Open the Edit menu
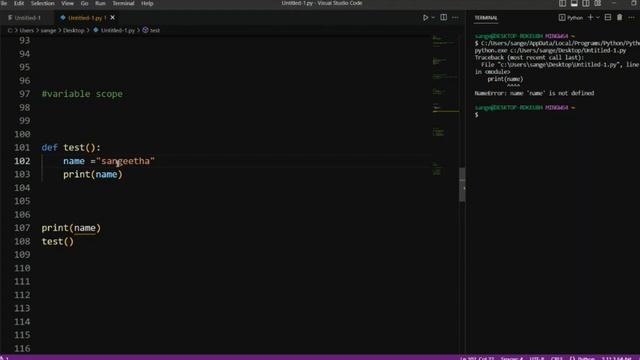This screenshot has height=360, width=640. (19, 3)
